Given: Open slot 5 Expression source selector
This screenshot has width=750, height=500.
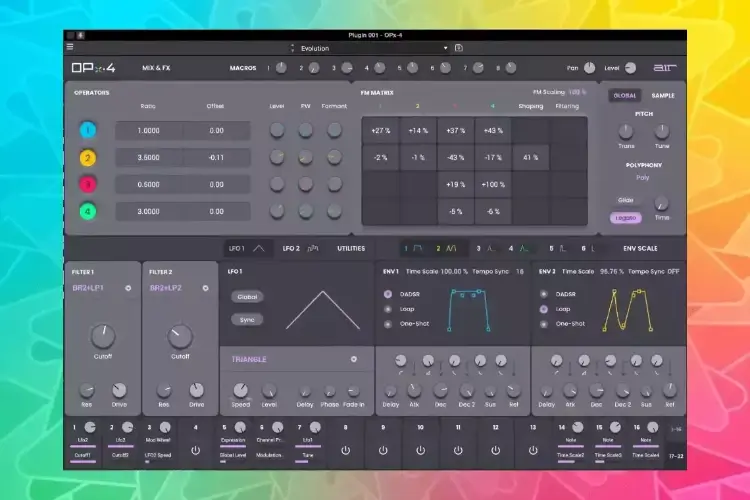Looking at the screenshot, I should [x=233, y=440].
